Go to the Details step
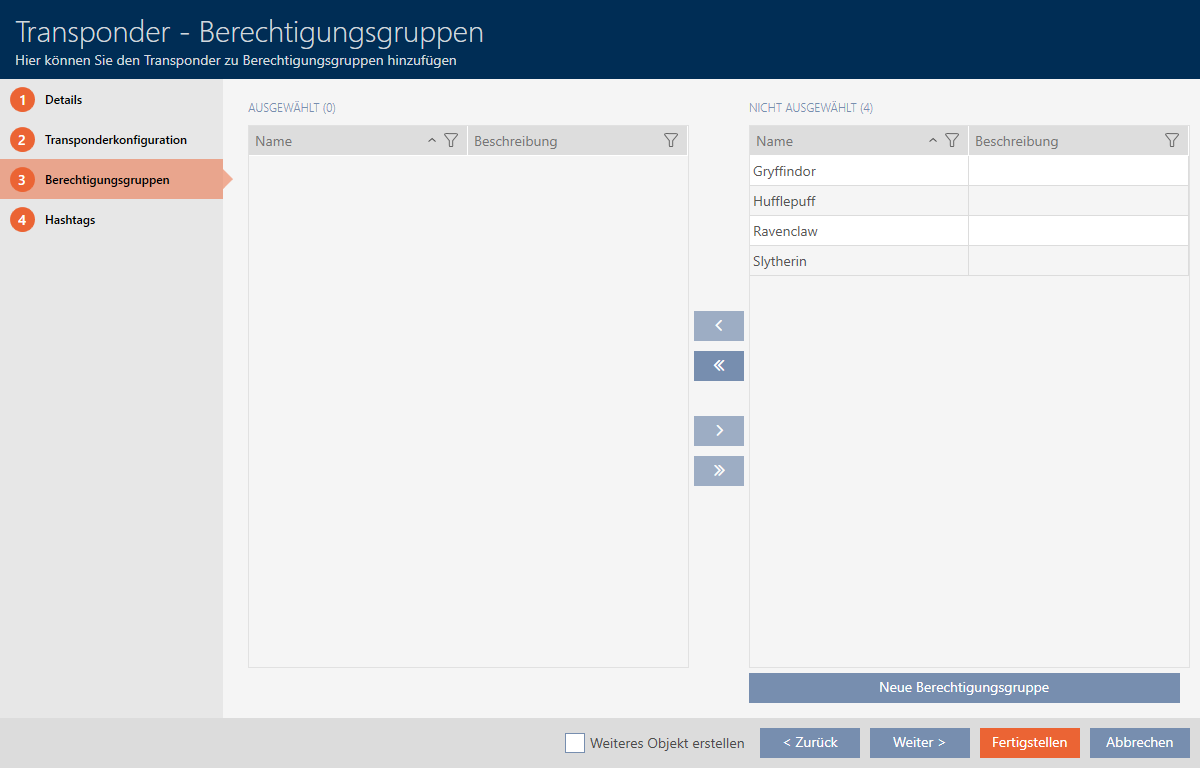 pyautogui.click(x=63, y=100)
